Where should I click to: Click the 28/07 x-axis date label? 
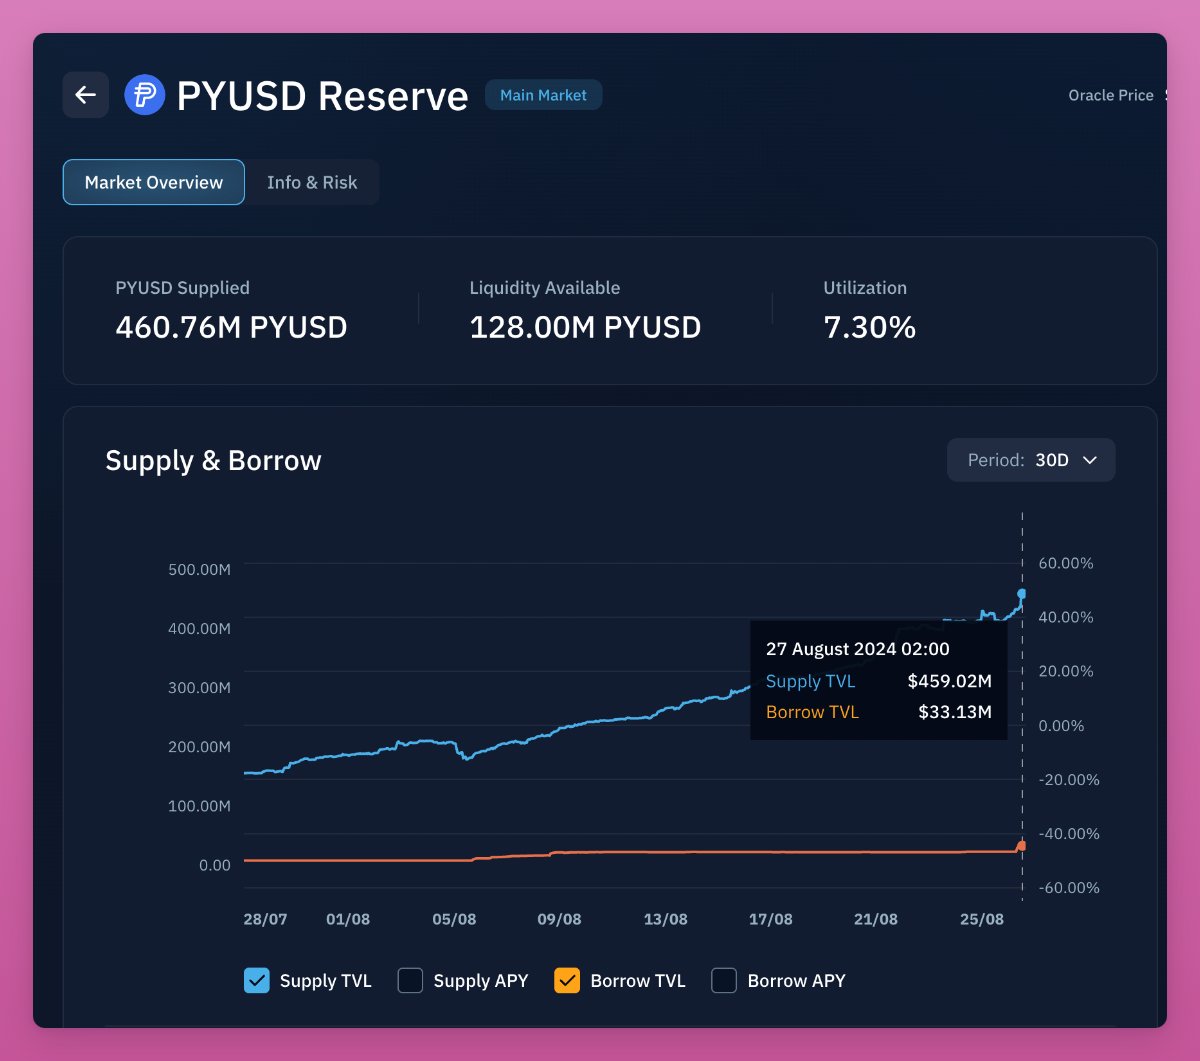(265, 919)
